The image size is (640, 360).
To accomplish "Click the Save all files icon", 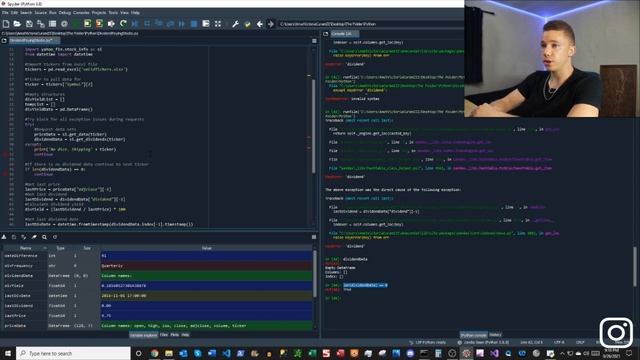I will (x=41, y=24).
